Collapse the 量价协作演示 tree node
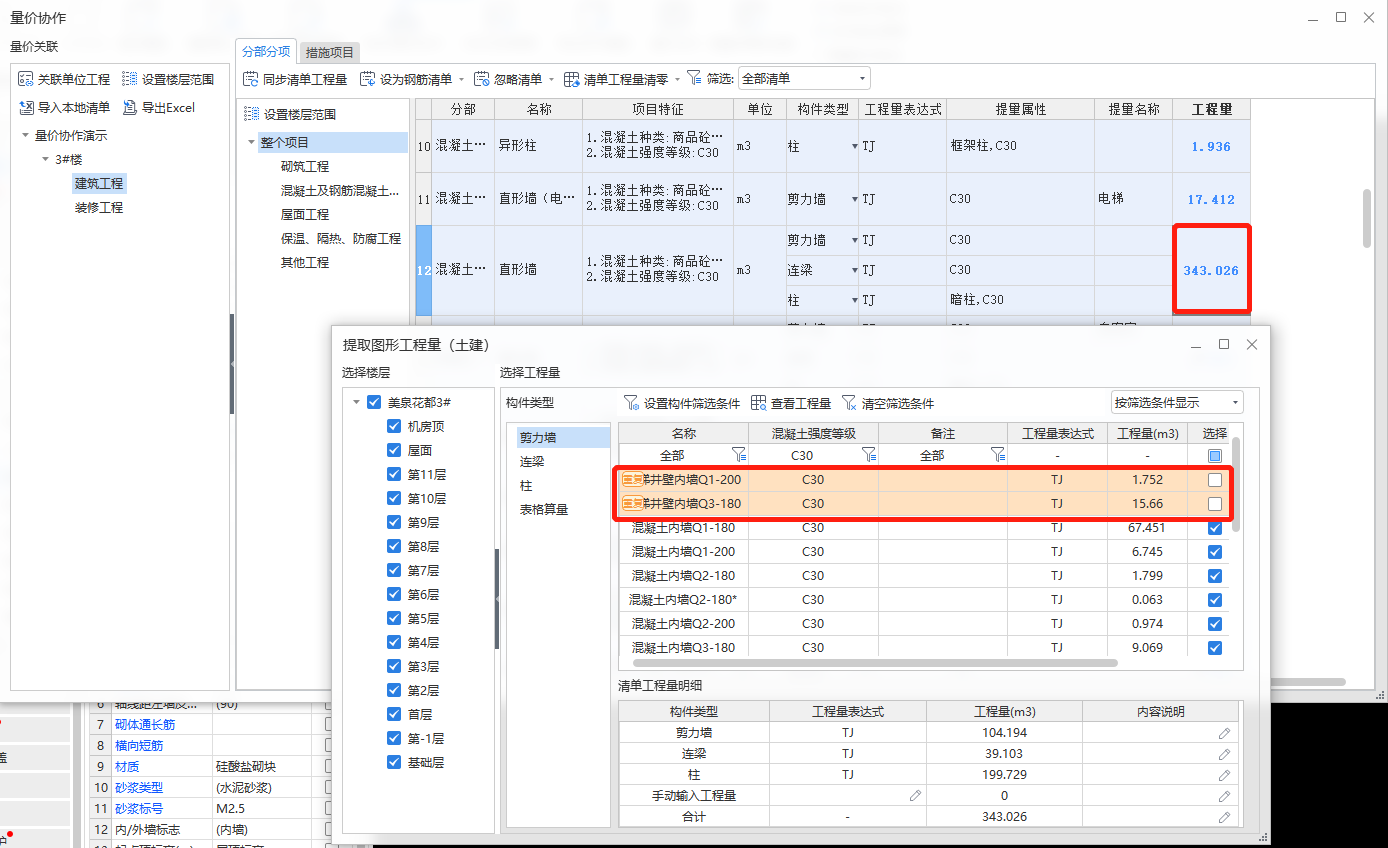The height and width of the screenshot is (848, 1388). (x=25, y=135)
